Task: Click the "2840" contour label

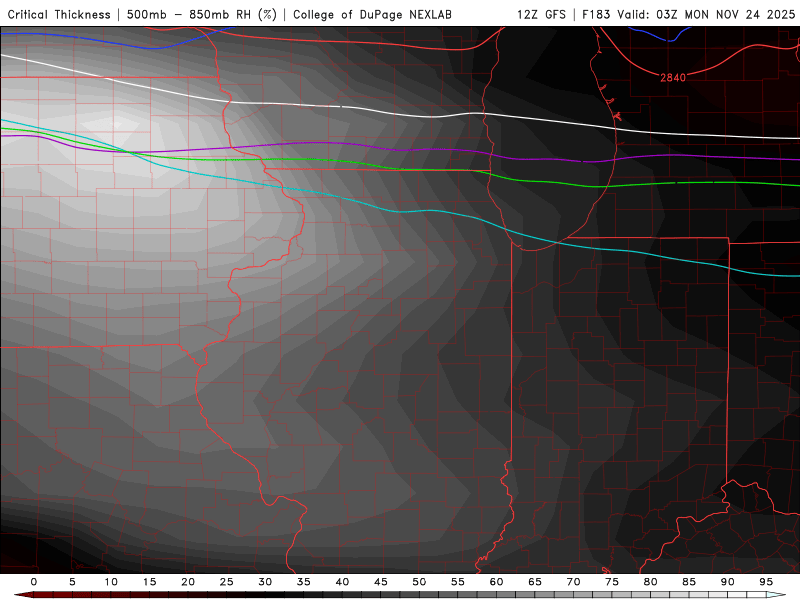Action: pyautogui.click(x=673, y=78)
